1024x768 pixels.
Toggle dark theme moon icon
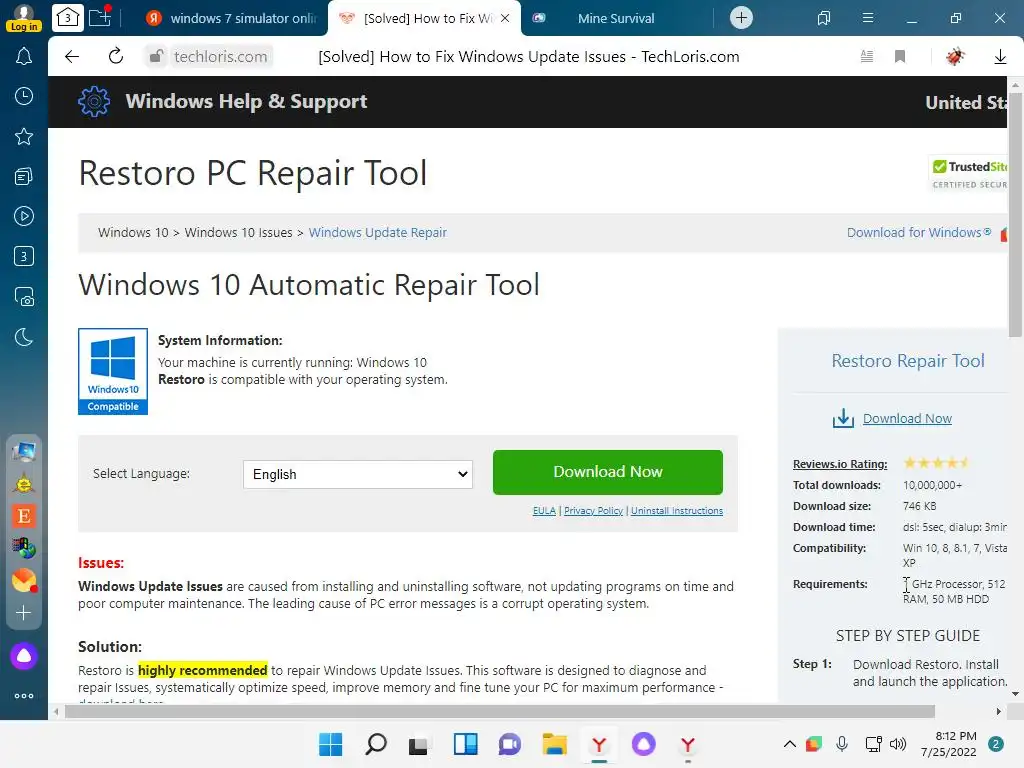[x=24, y=337]
